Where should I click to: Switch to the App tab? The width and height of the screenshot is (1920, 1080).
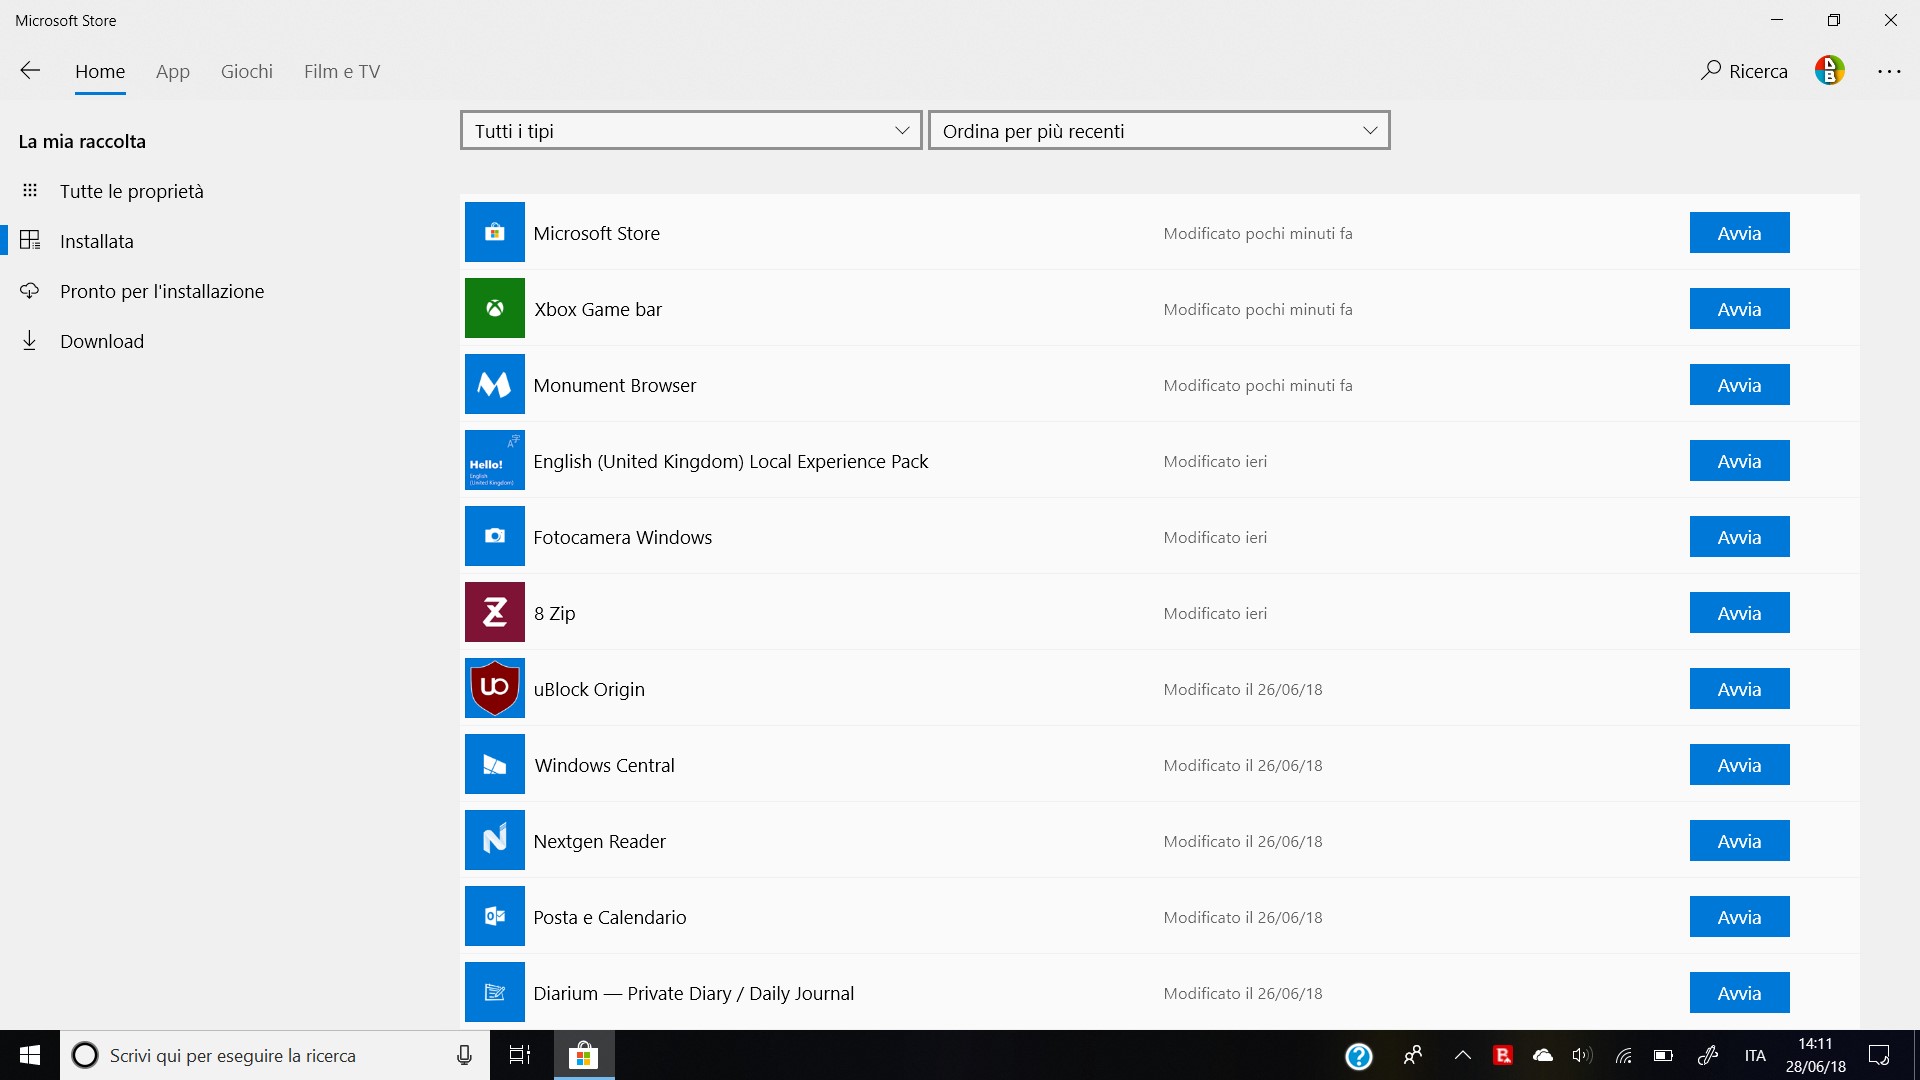[x=173, y=71]
